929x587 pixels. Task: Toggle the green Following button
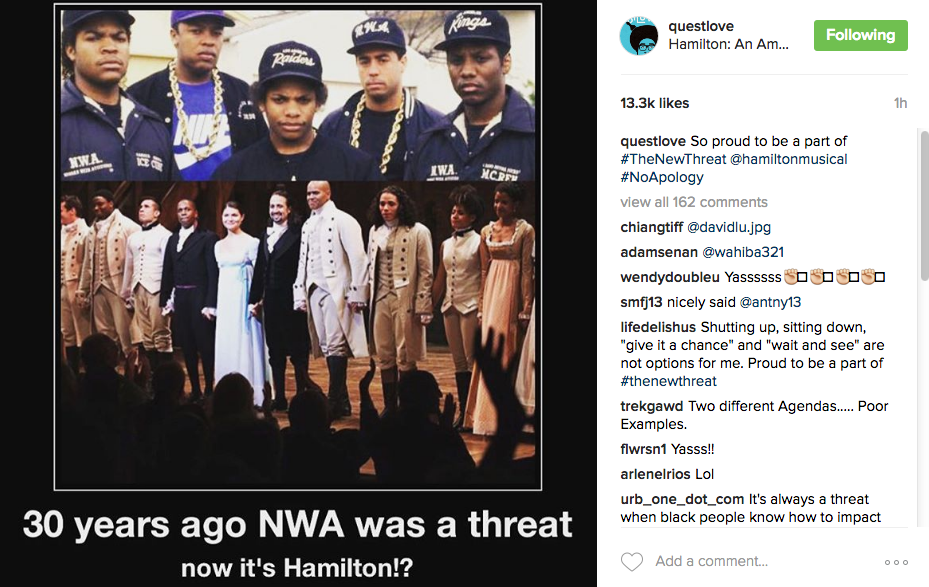coord(860,35)
